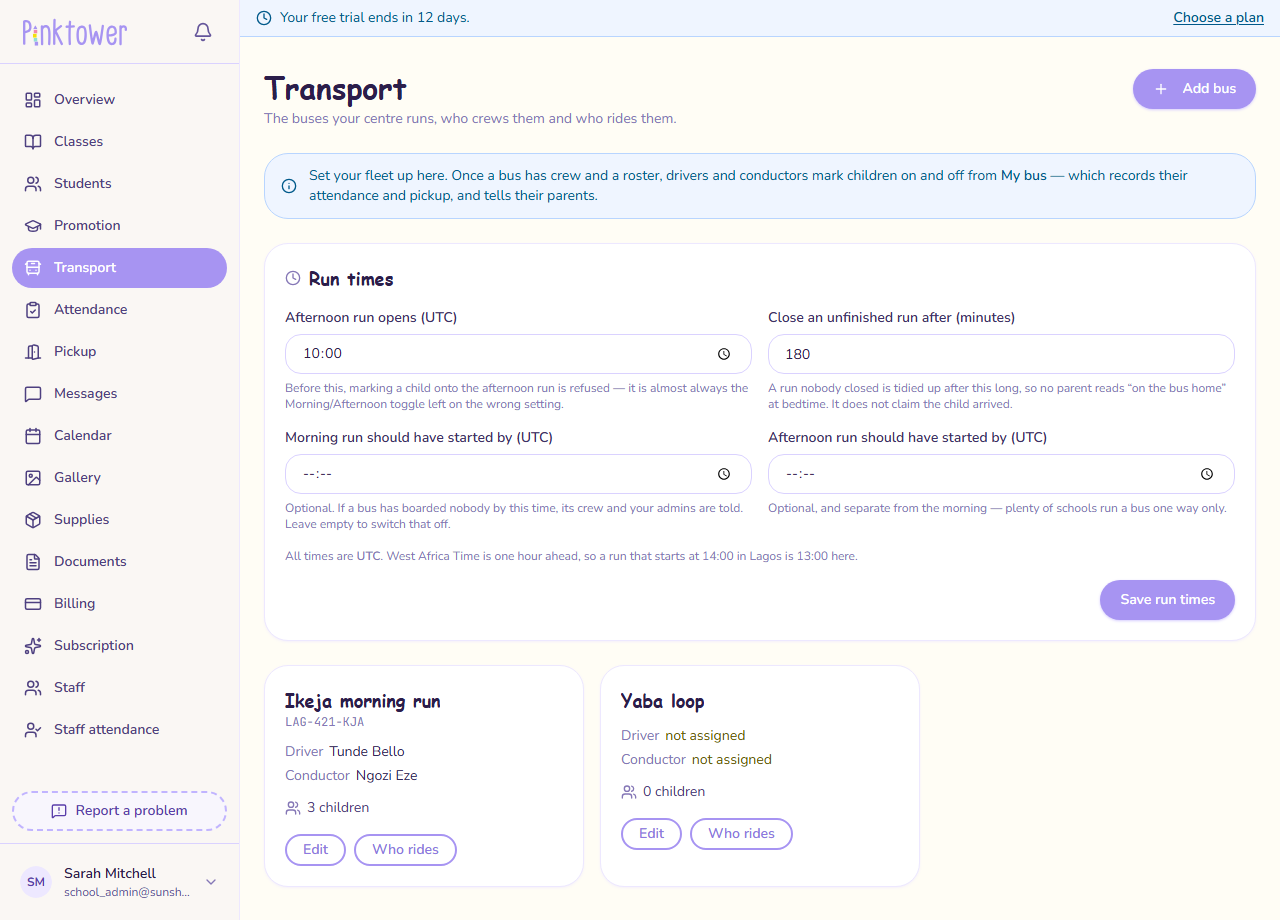
Task: Follow the Choose a plan link
Action: tap(1218, 18)
